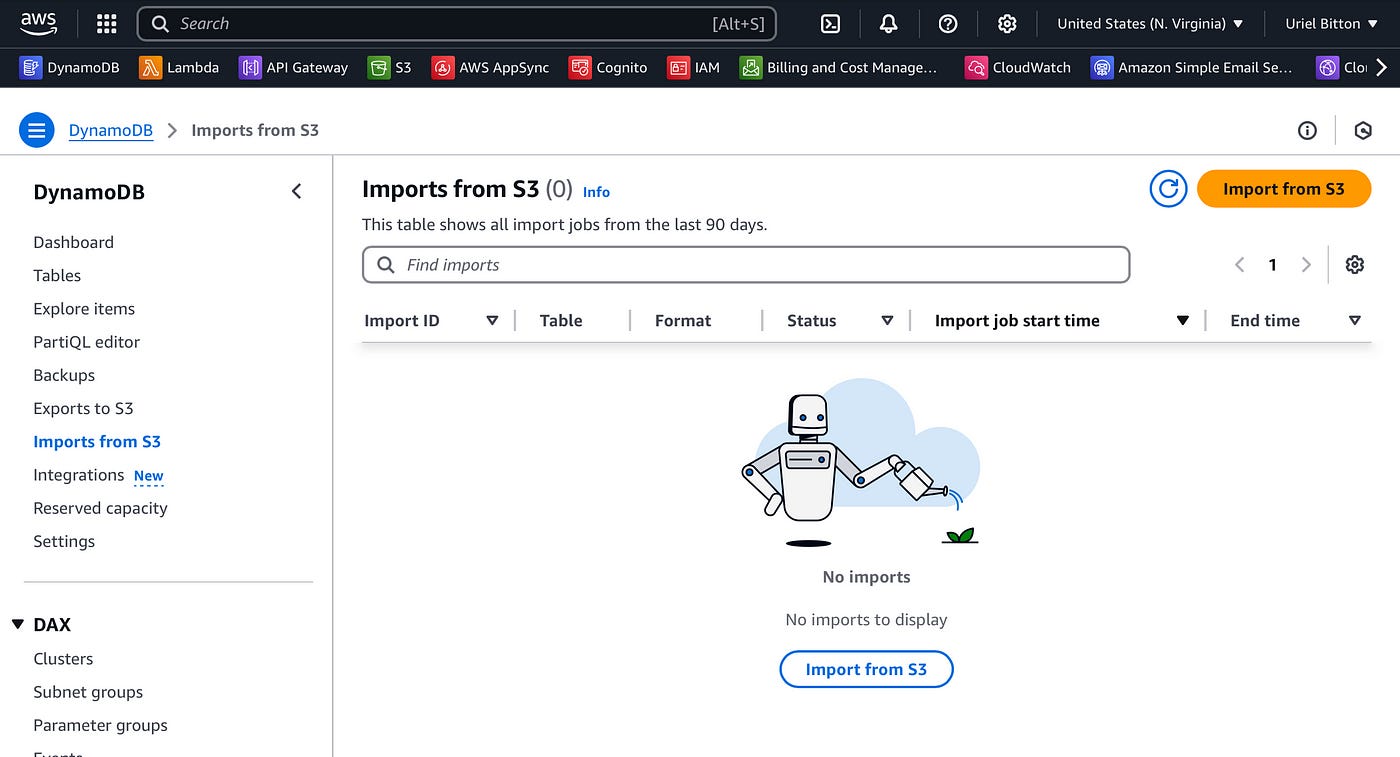This screenshot has height=757, width=1400.
Task: Open the help question mark icon
Action: [948, 24]
